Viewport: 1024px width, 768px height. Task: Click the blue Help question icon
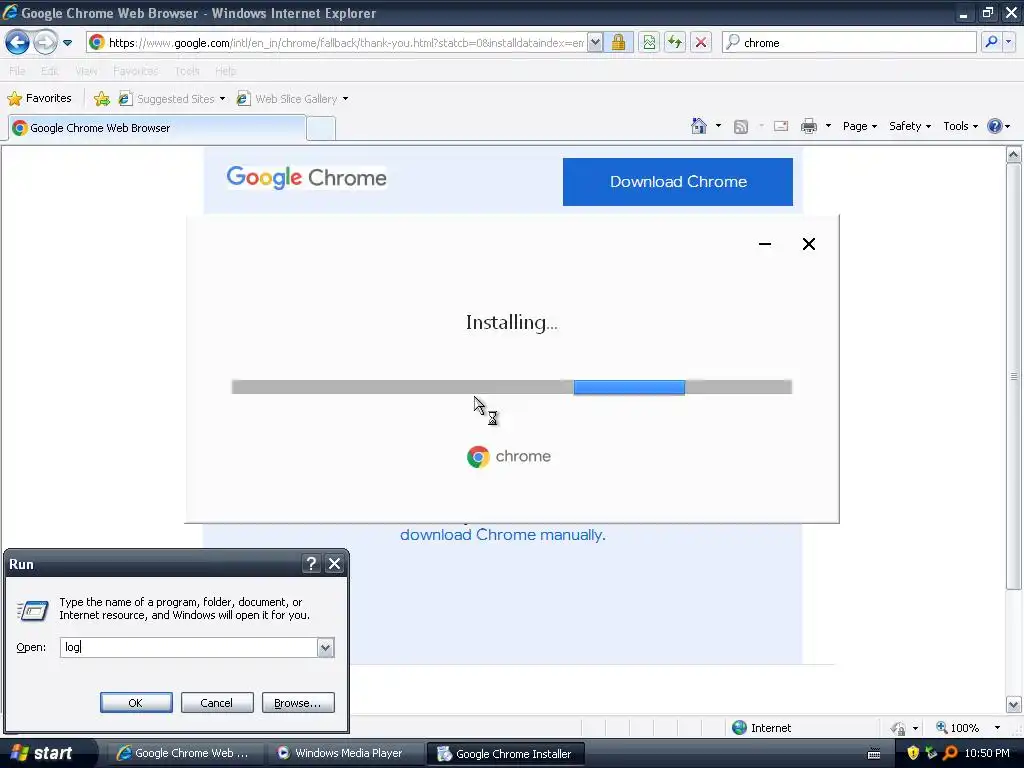[x=995, y=126]
